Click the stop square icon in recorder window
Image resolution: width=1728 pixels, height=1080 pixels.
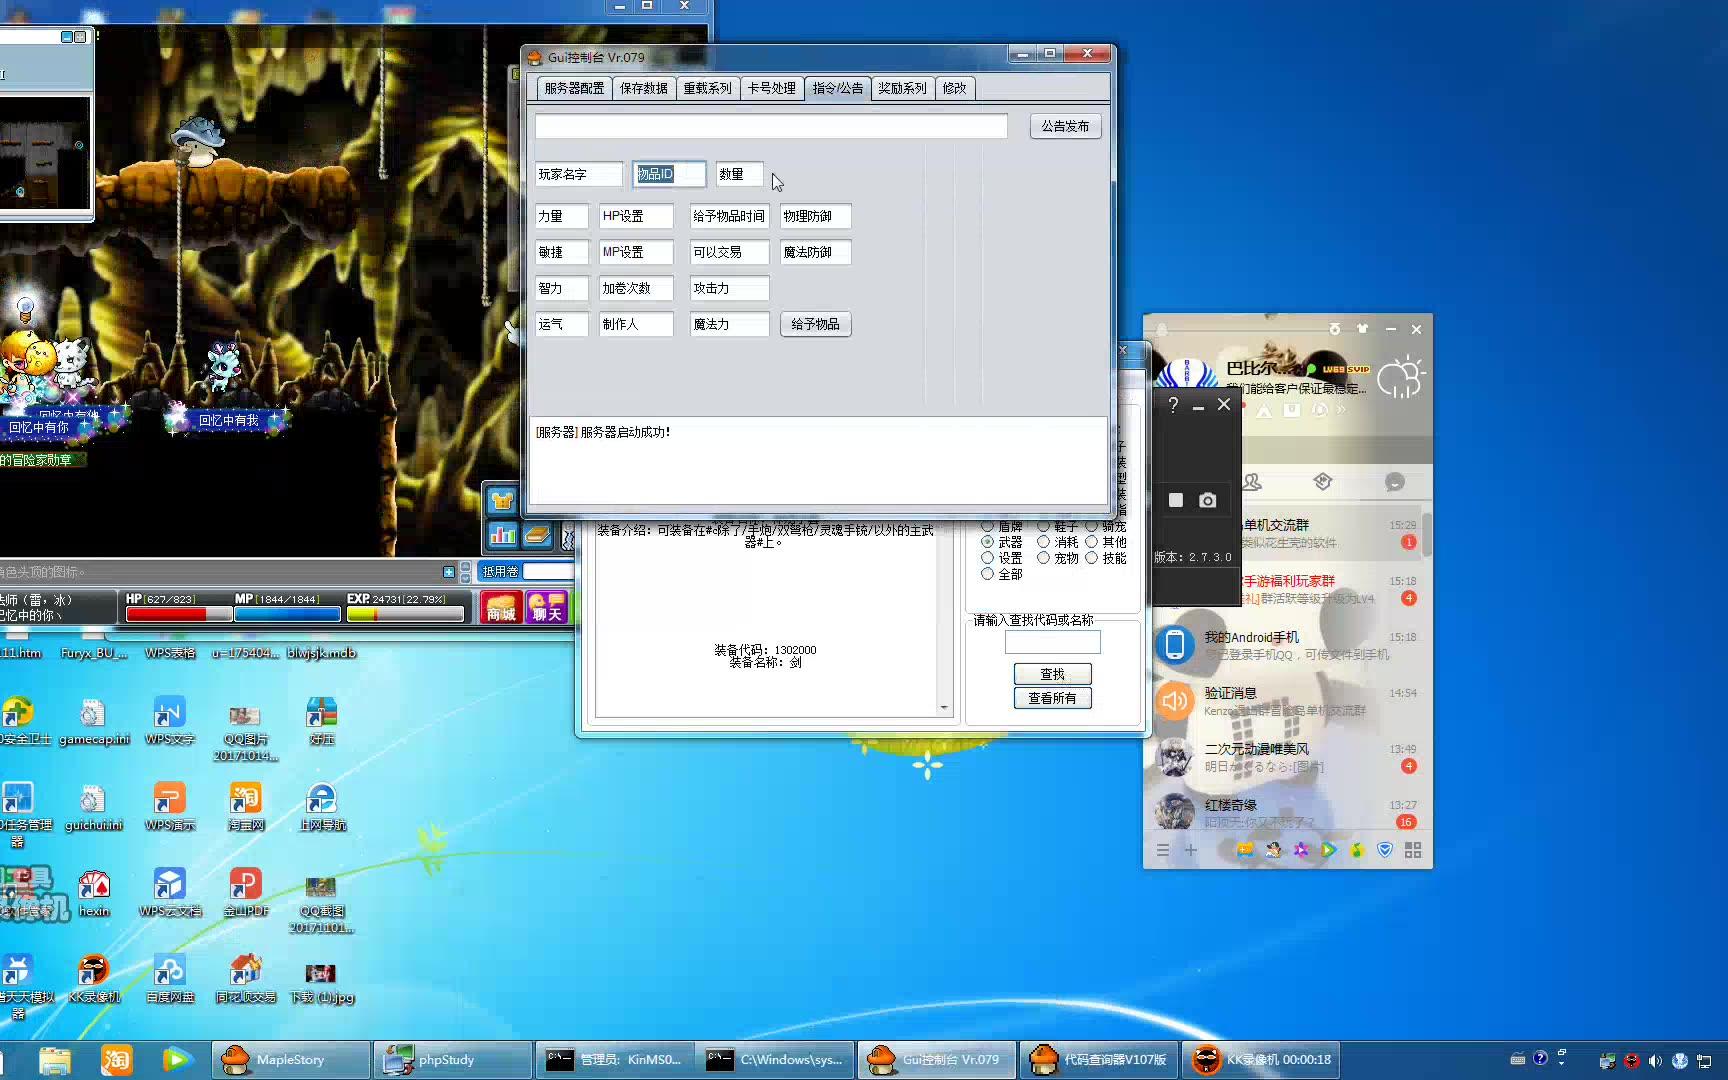[1176, 500]
